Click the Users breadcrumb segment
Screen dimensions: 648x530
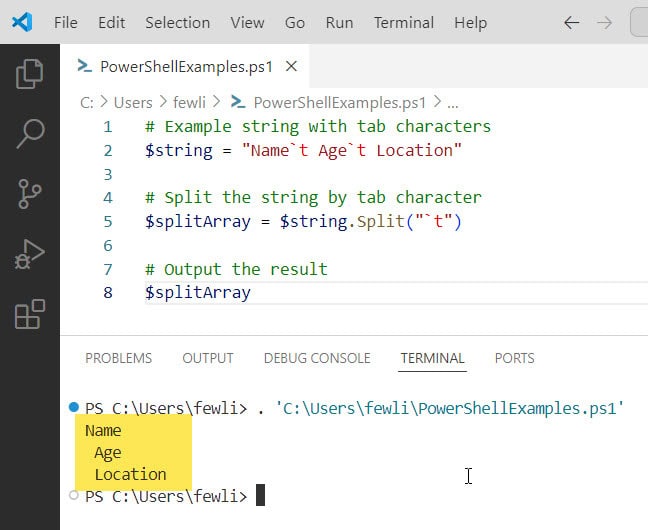pyautogui.click(x=133, y=103)
